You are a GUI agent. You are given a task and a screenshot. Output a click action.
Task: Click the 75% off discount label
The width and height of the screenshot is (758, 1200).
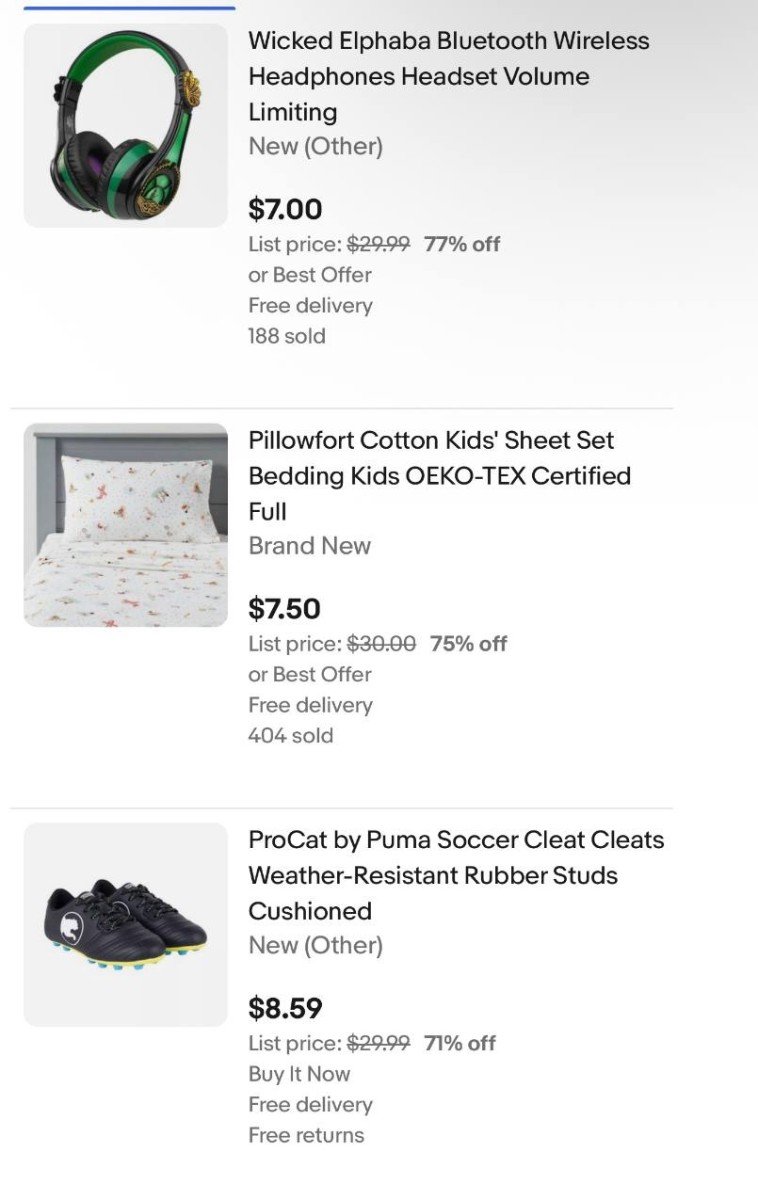(468, 644)
